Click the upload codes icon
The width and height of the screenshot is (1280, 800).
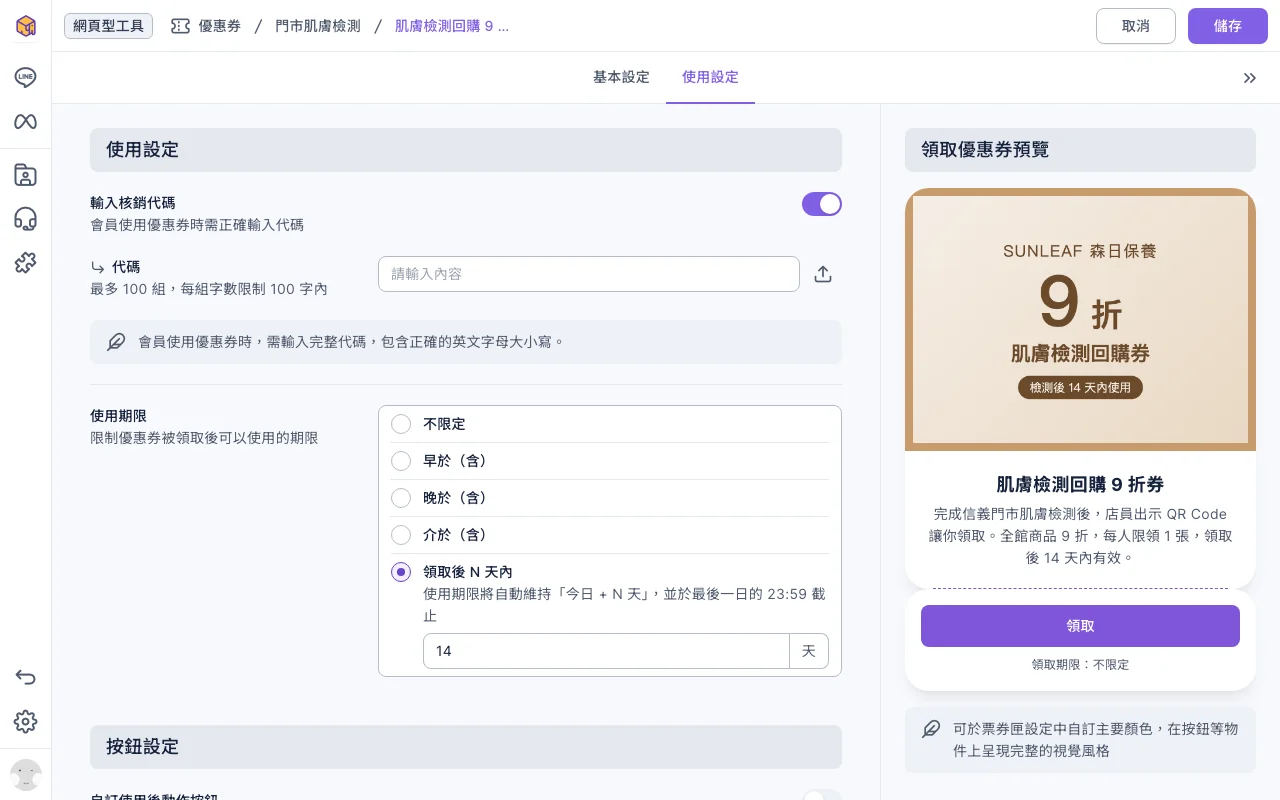[x=823, y=274]
